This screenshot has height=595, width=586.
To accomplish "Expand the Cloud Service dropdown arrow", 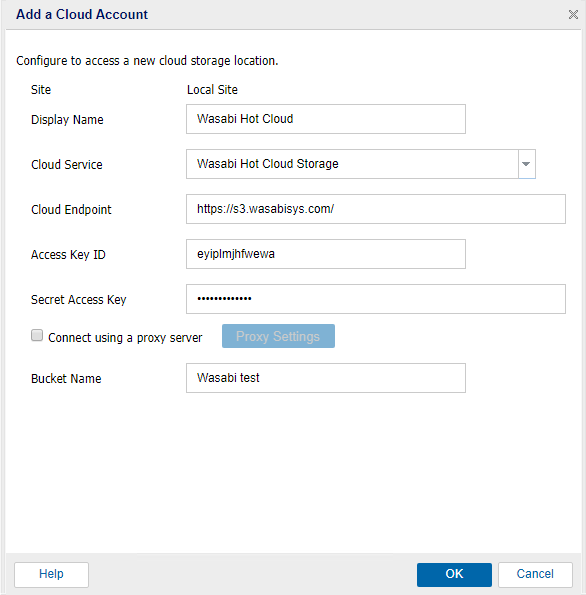I will (x=527, y=164).
